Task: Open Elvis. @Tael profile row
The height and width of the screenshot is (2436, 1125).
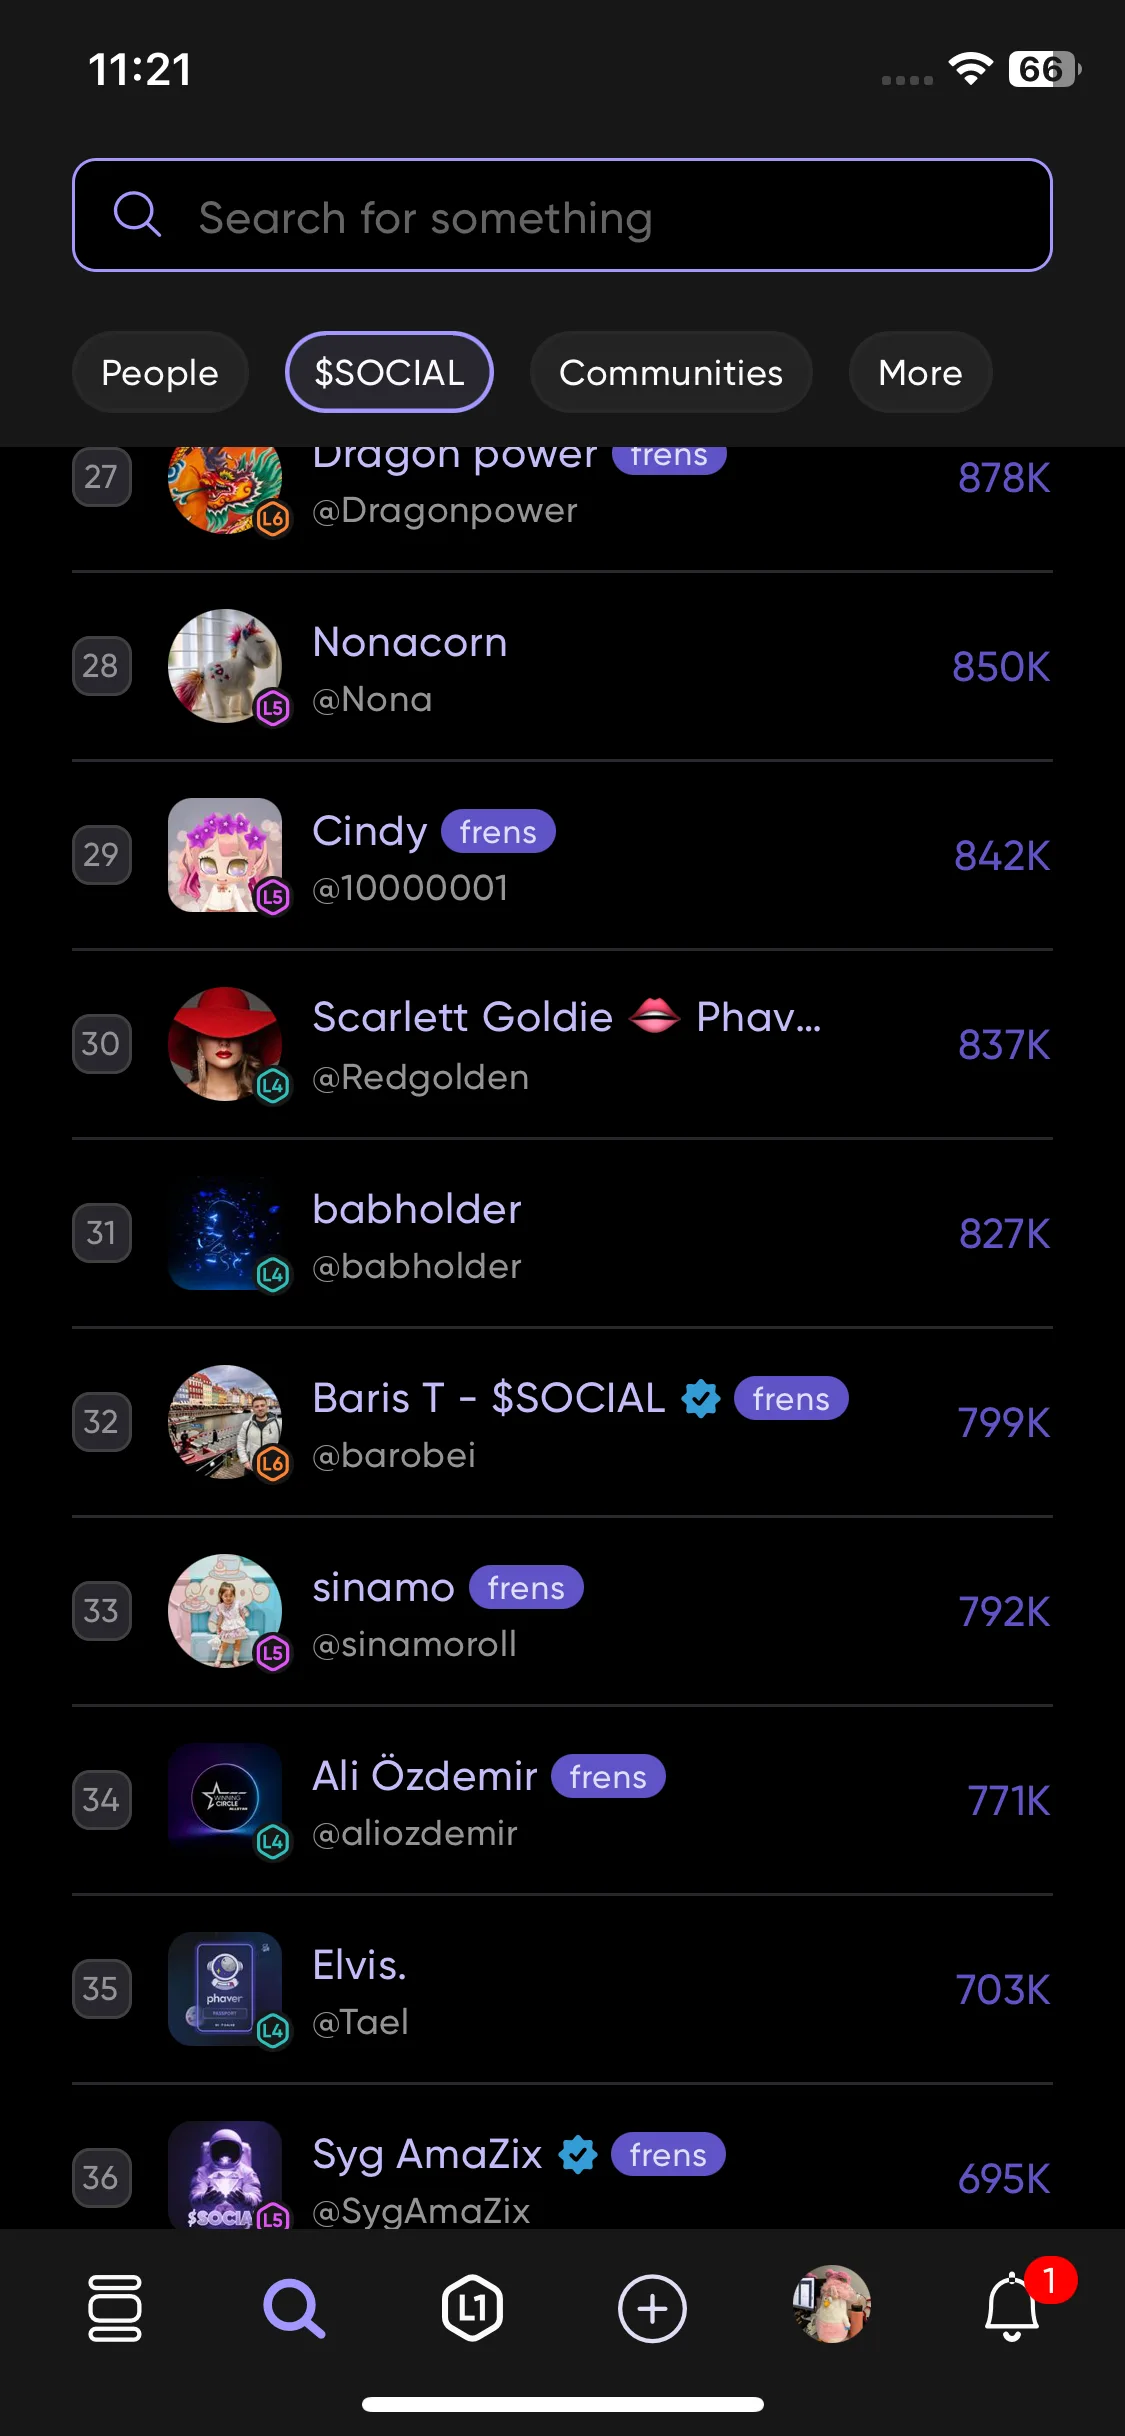Action: tap(562, 1990)
